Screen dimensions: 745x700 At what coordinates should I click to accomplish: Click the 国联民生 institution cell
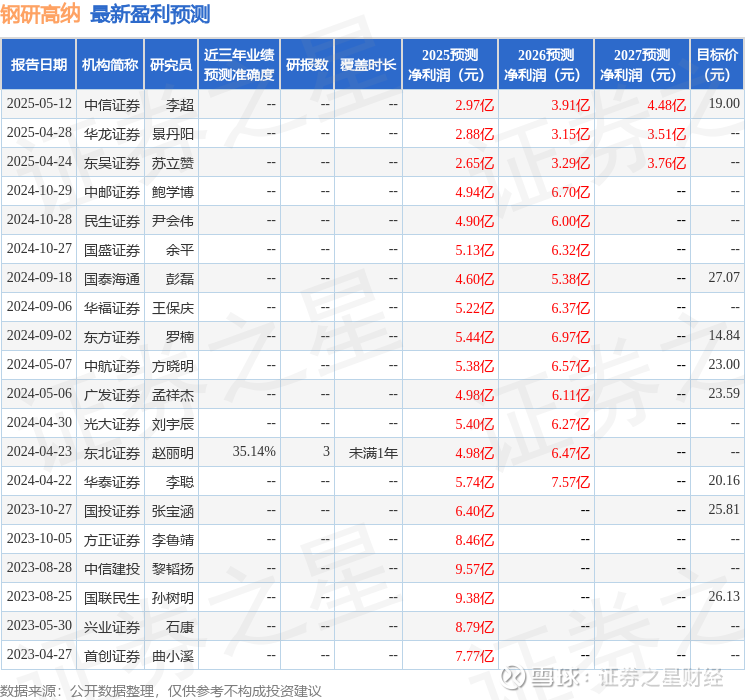tap(112, 598)
